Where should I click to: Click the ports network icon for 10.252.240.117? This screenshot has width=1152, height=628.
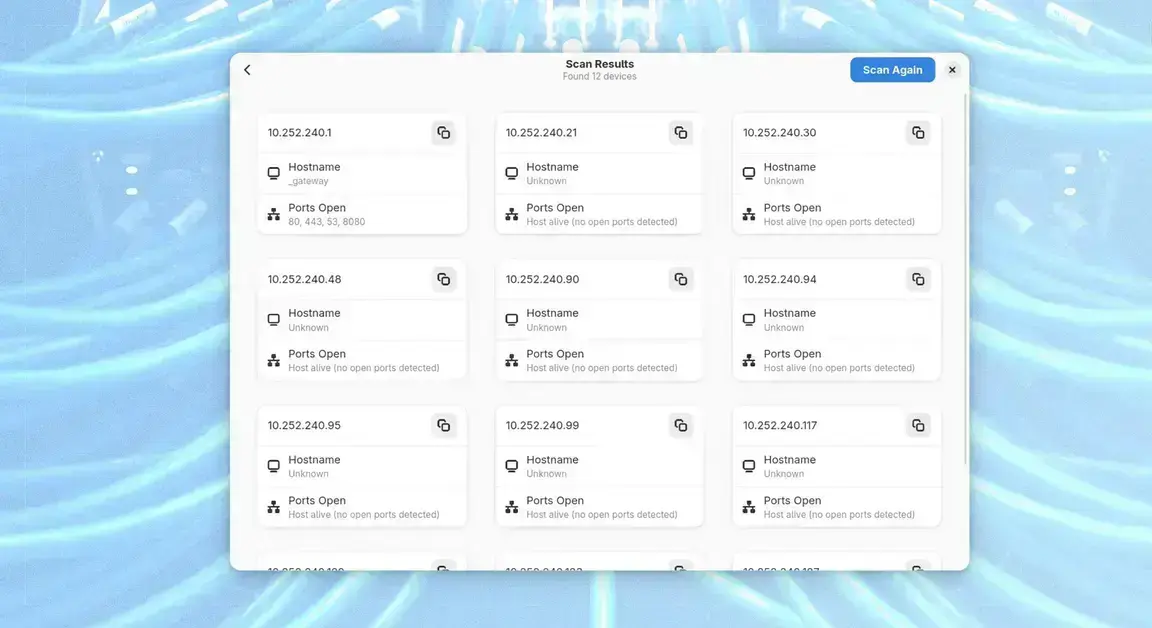[x=749, y=507]
